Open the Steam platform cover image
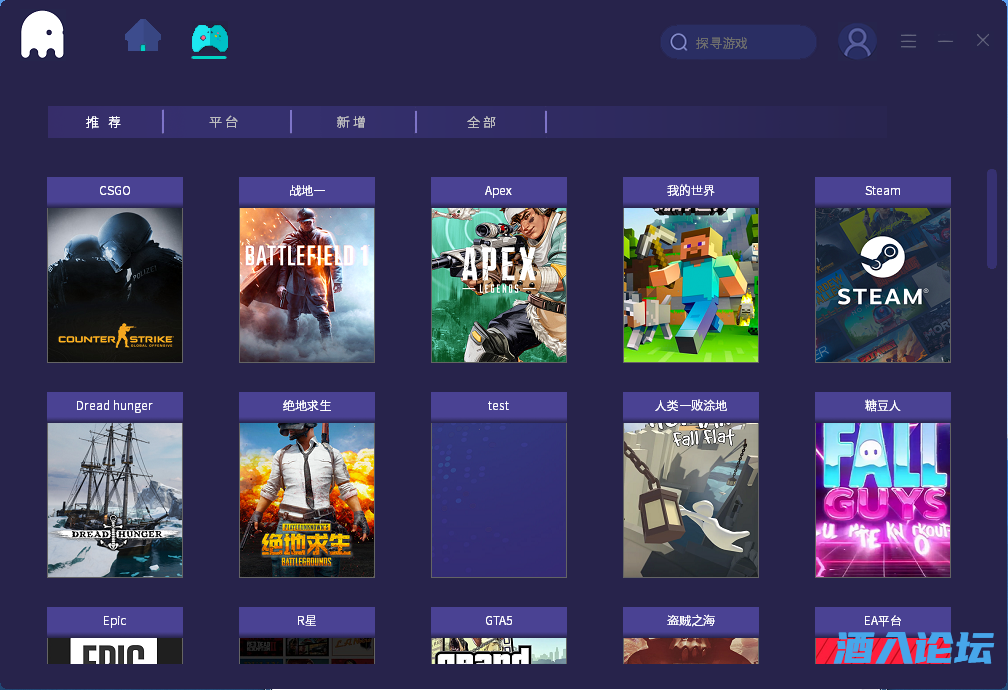 pyautogui.click(x=883, y=285)
